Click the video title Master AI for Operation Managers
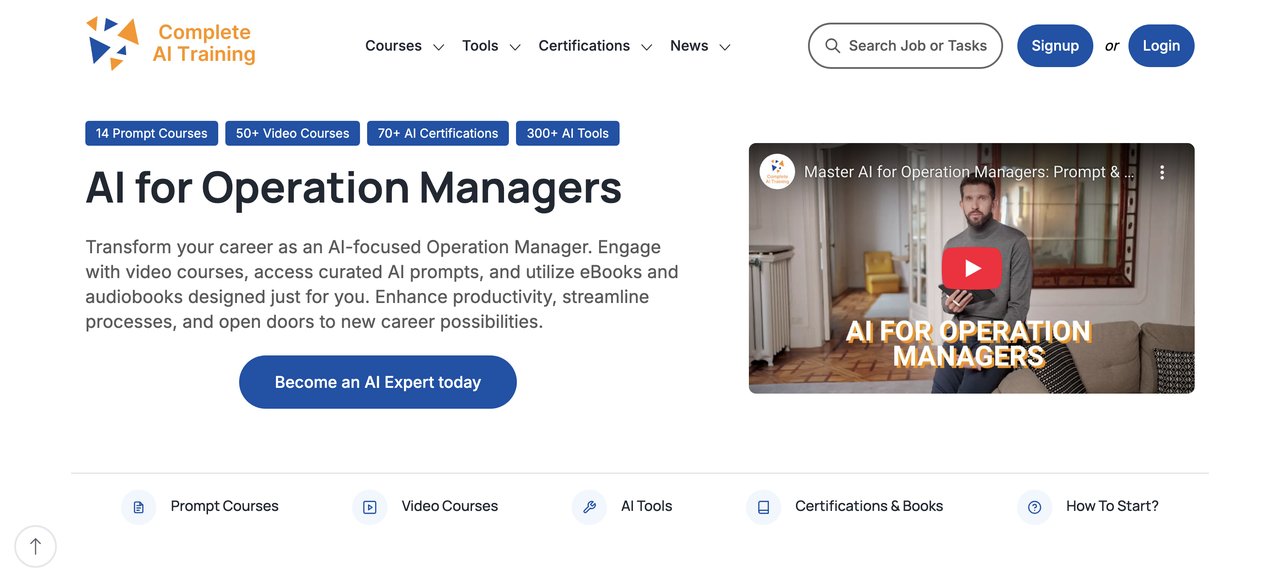 (x=969, y=172)
